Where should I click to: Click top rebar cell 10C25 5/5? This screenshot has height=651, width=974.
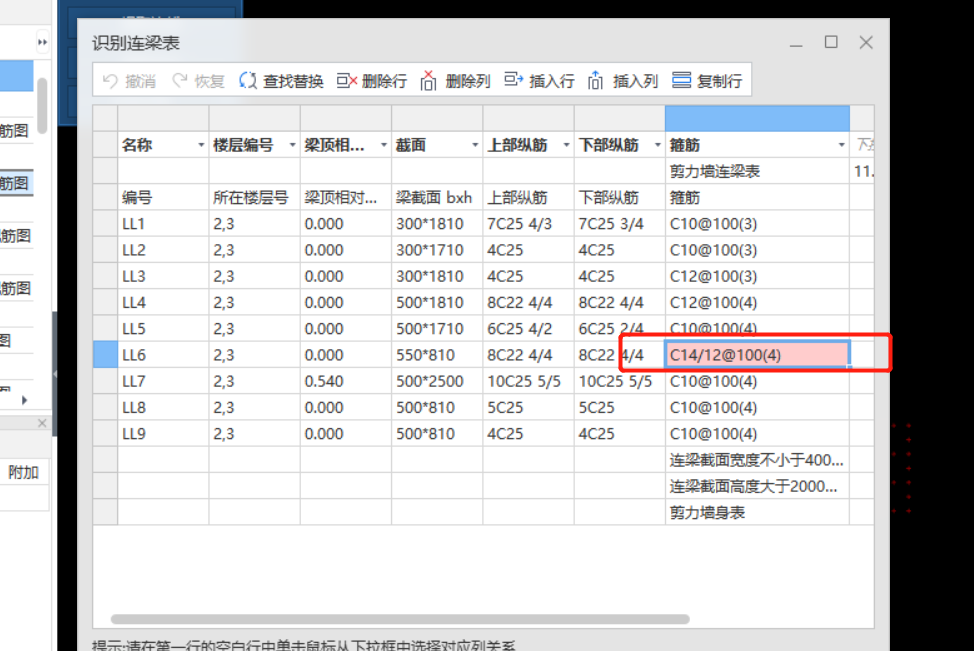click(529, 381)
